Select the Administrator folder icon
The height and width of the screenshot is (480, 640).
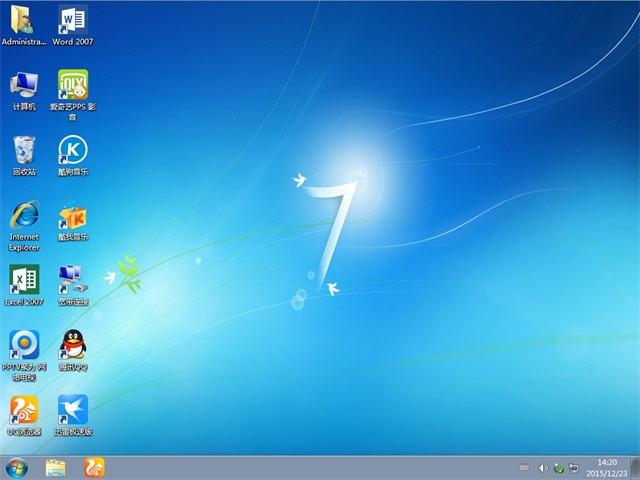(x=23, y=24)
